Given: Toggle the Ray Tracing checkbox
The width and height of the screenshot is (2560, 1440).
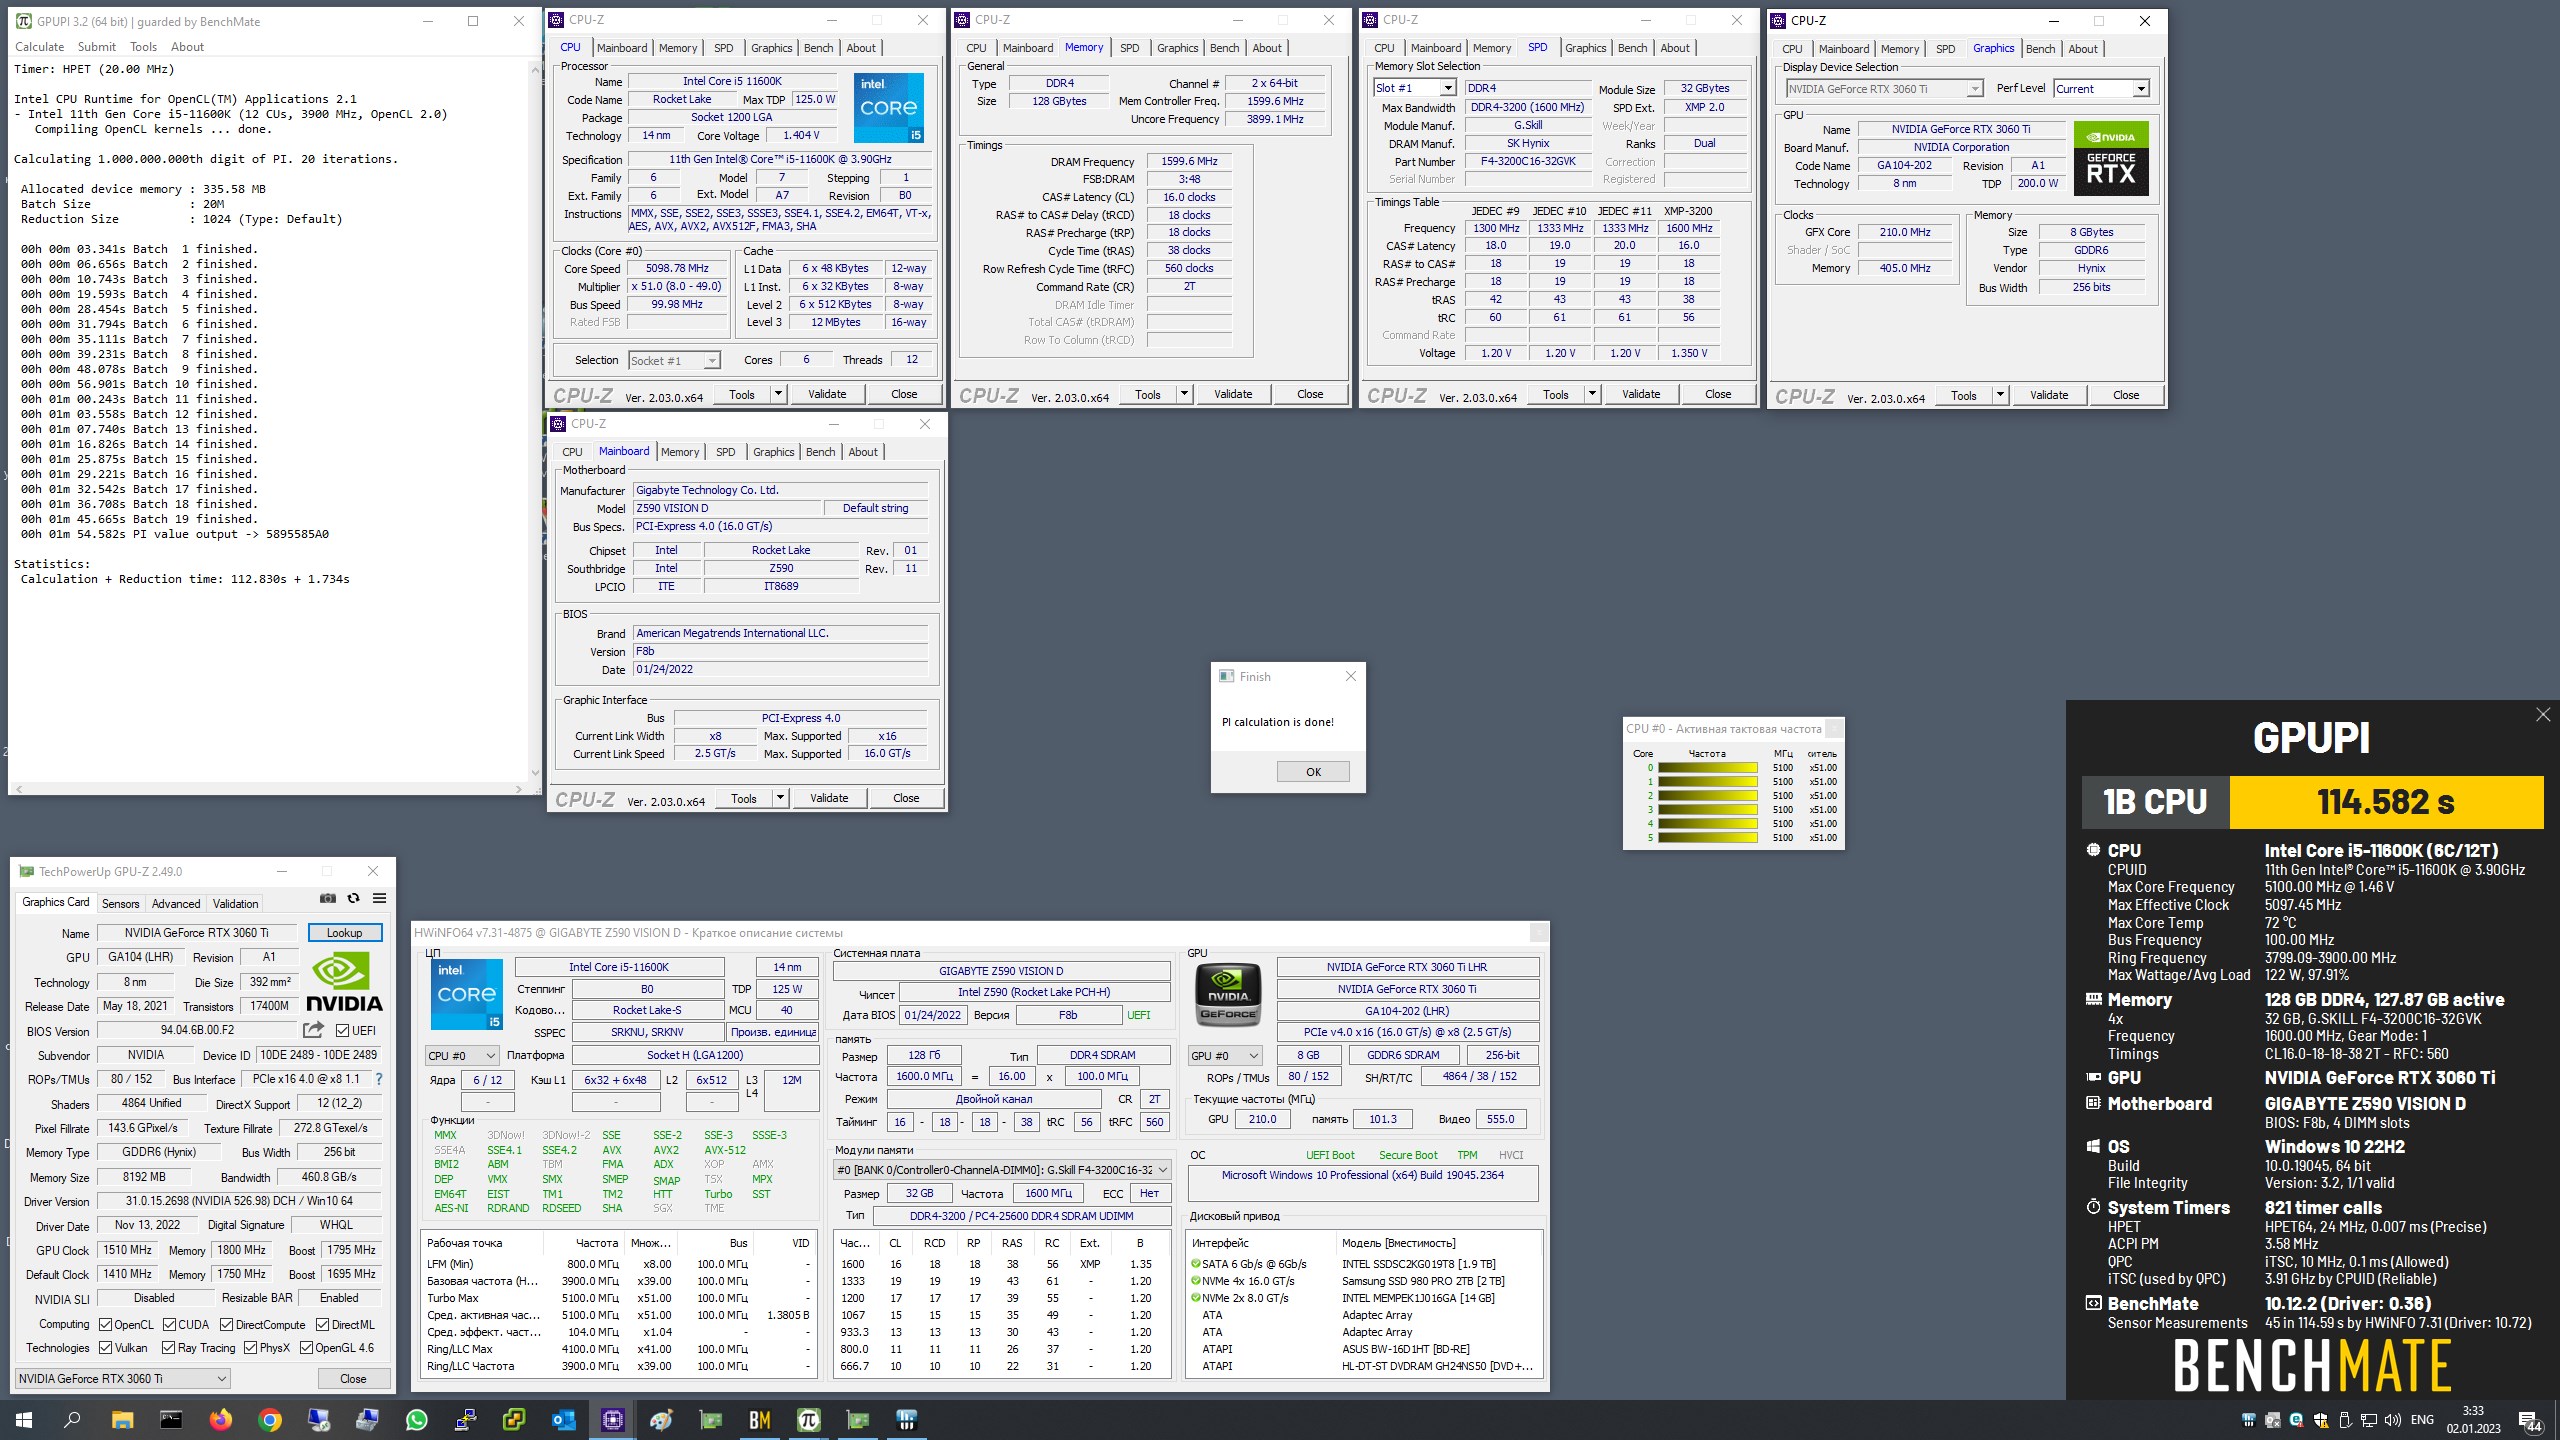Looking at the screenshot, I should 169,1348.
